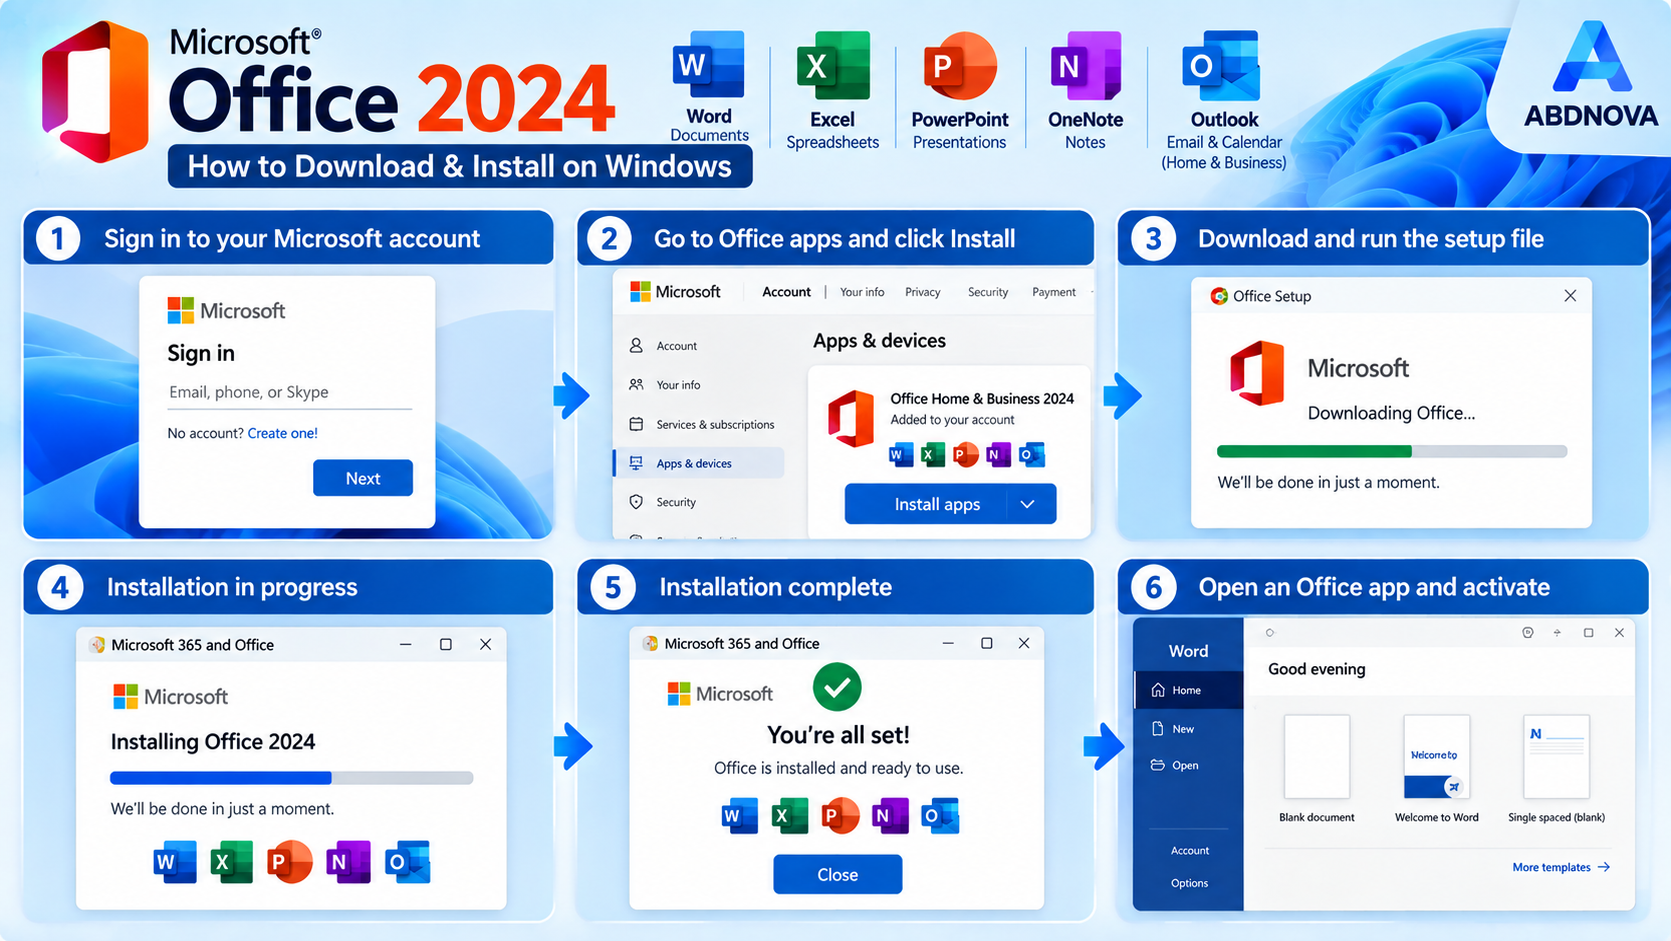Click Word icon in You're all set dialog

tap(739, 816)
